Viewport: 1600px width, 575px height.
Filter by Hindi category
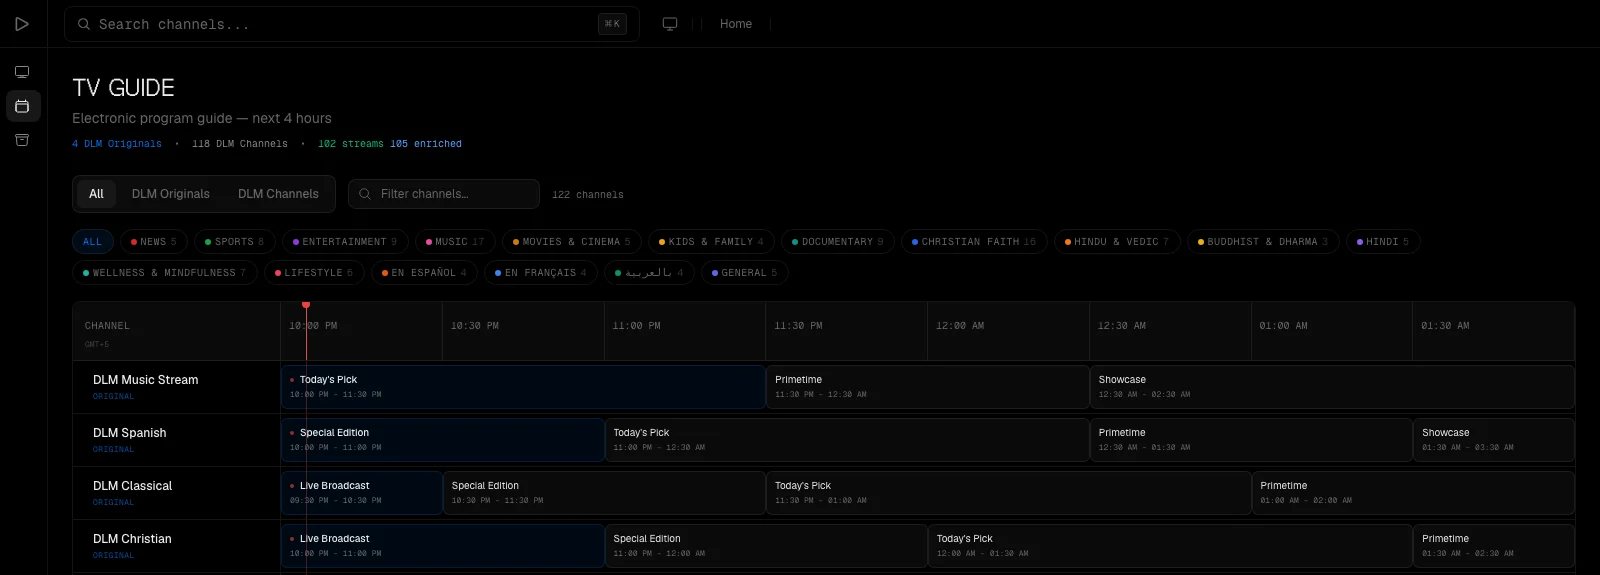coord(1382,242)
